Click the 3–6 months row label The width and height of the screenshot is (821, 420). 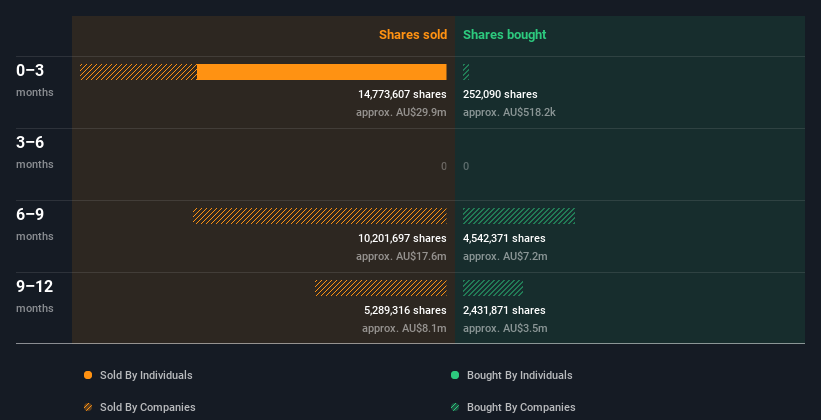click(x=35, y=152)
